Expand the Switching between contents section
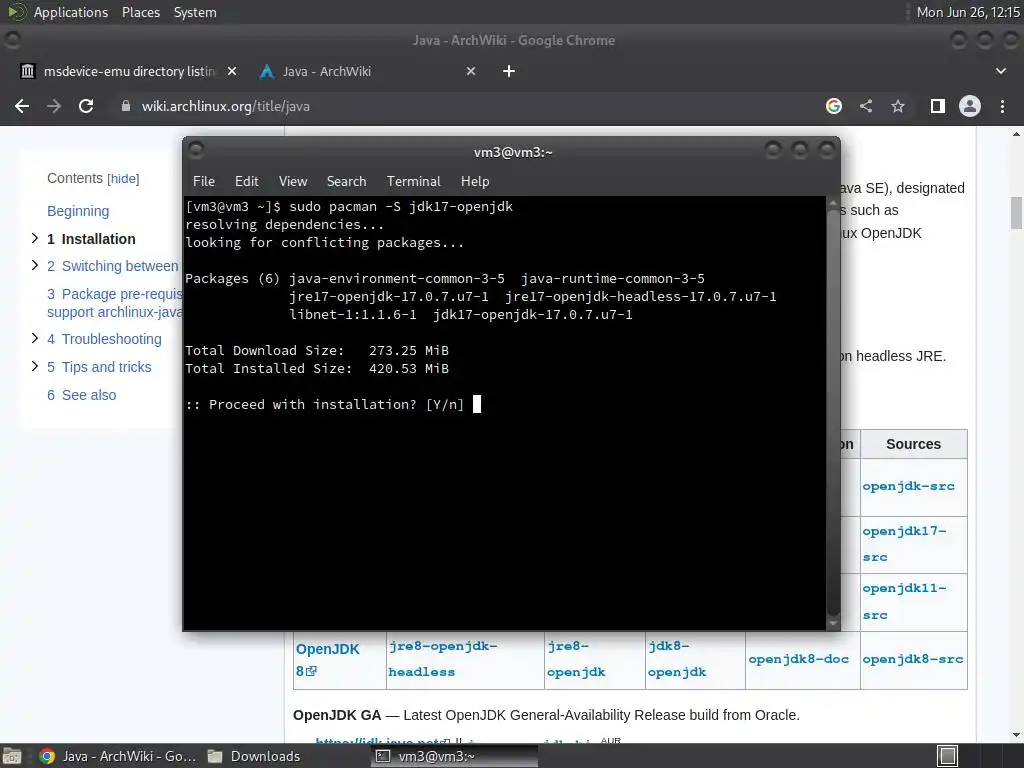This screenshot has width=1024, height=768. pyautogui.click(x=35, y=265)
